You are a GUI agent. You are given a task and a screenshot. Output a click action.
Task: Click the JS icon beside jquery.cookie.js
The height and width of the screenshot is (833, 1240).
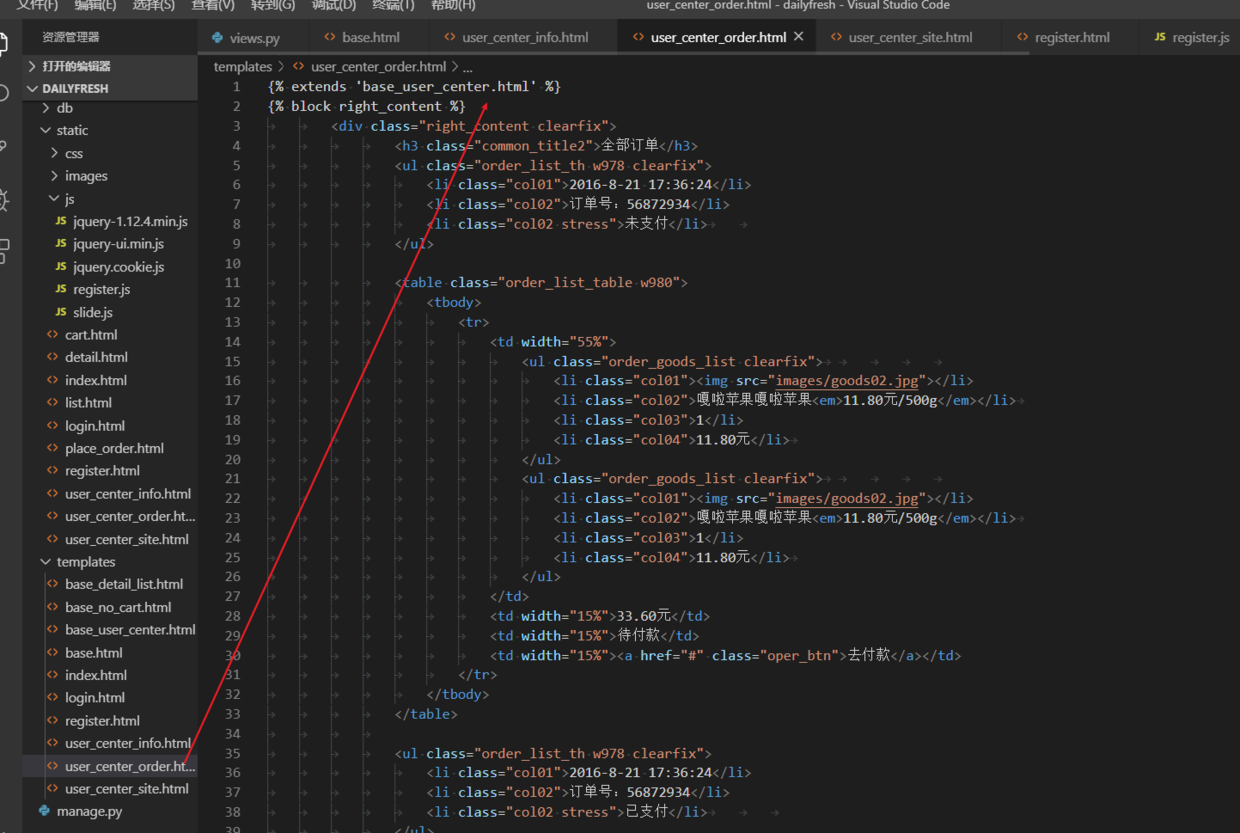pyautogui.click(x=61, y=267)
